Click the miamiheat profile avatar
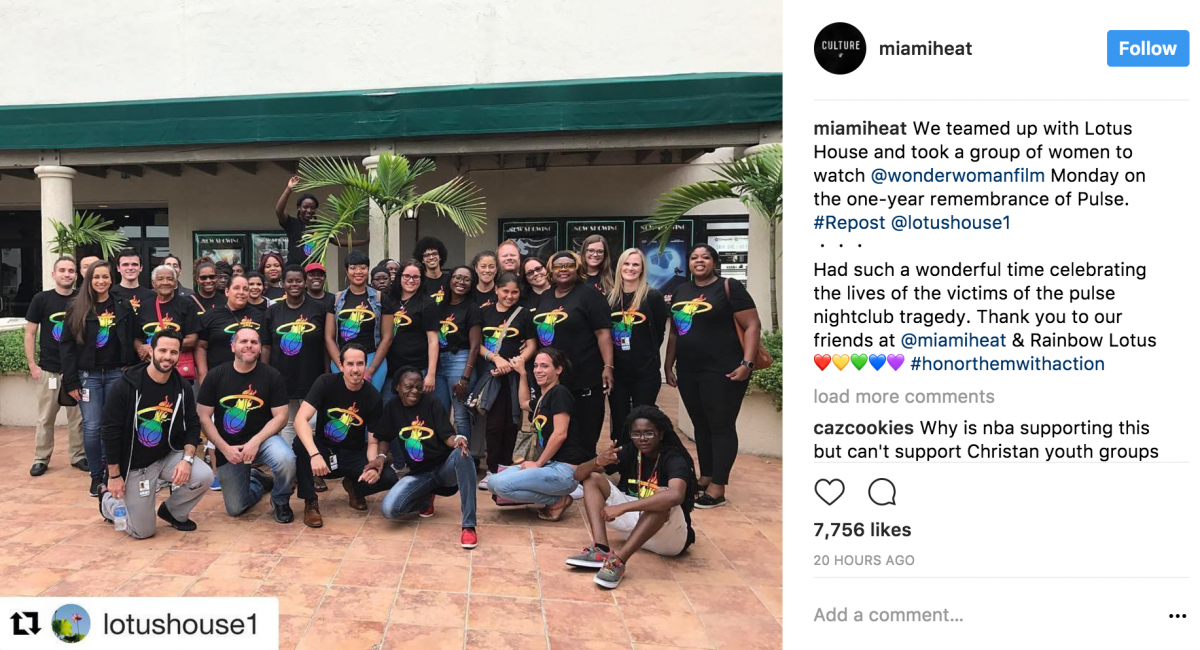The height and width of the screenshot is (650, 1200). (840, 48)
